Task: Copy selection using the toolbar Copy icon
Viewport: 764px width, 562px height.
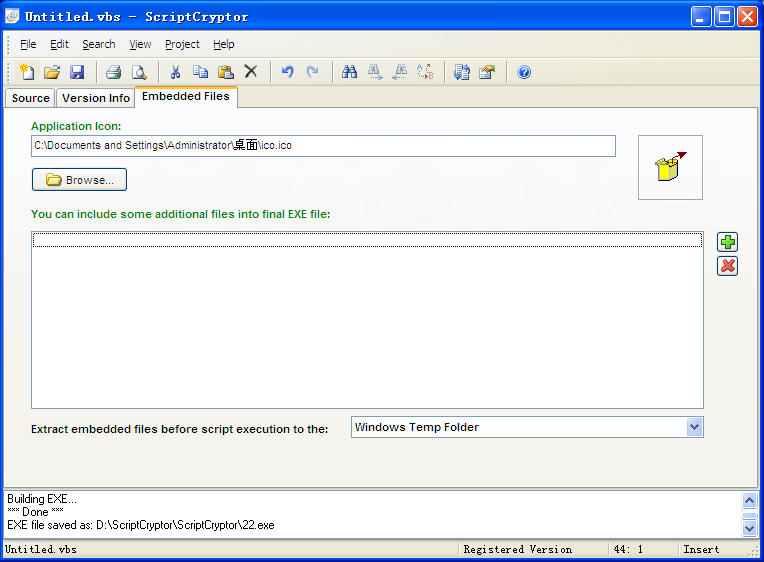Action: pyautogui.click(x=200, y=72)
